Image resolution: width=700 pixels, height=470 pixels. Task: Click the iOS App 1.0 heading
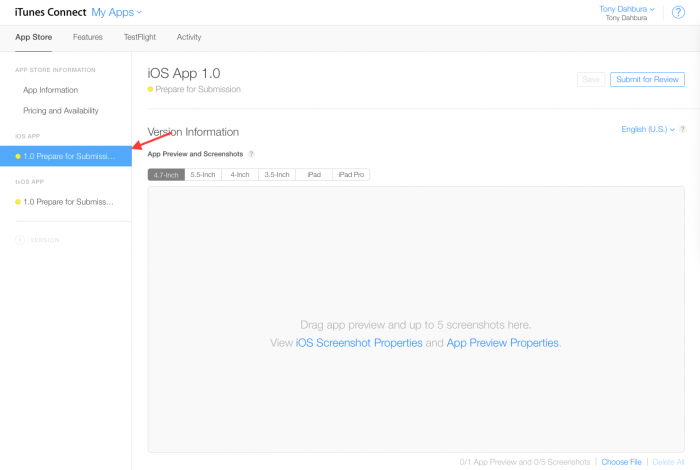(x=184, y=73)
